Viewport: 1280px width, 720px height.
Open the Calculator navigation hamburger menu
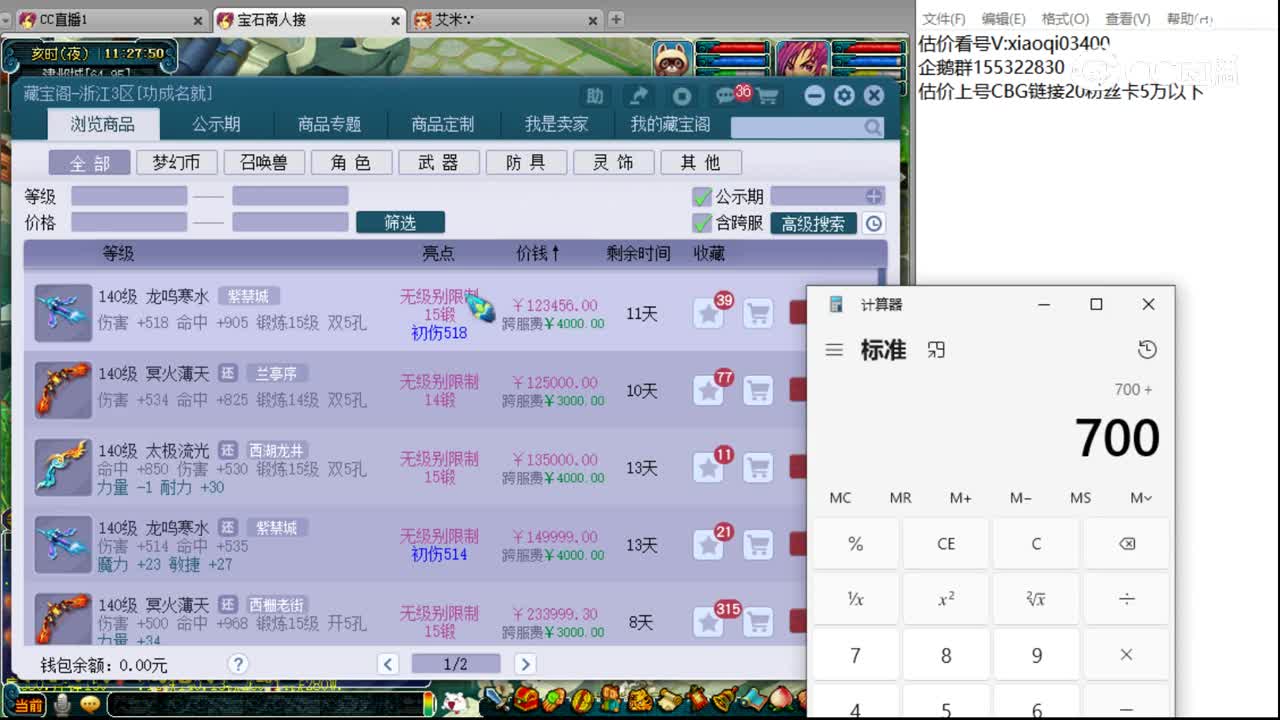[834, 350]
